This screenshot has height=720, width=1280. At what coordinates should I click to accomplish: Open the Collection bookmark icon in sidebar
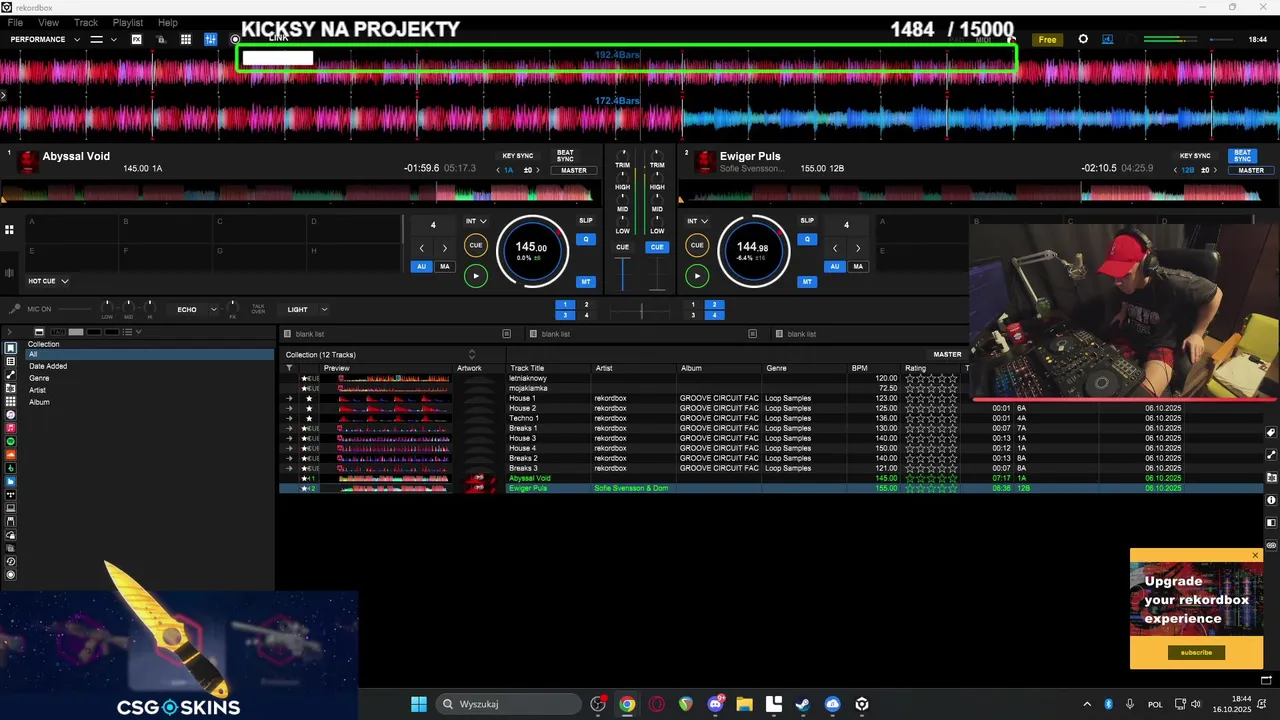(11, 348)
